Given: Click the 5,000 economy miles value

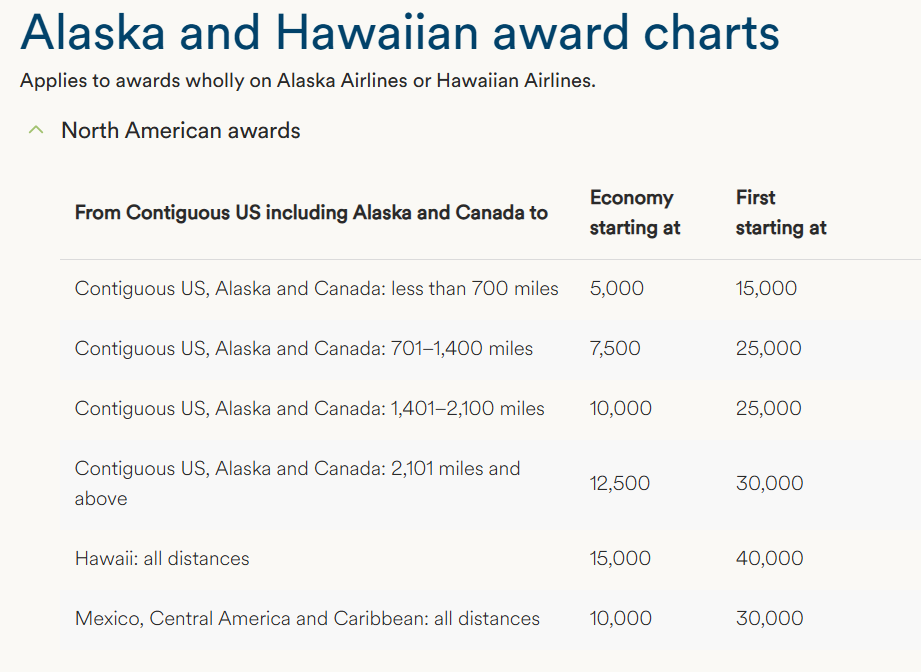Looking at the screenshot, I should click(617, 289).
